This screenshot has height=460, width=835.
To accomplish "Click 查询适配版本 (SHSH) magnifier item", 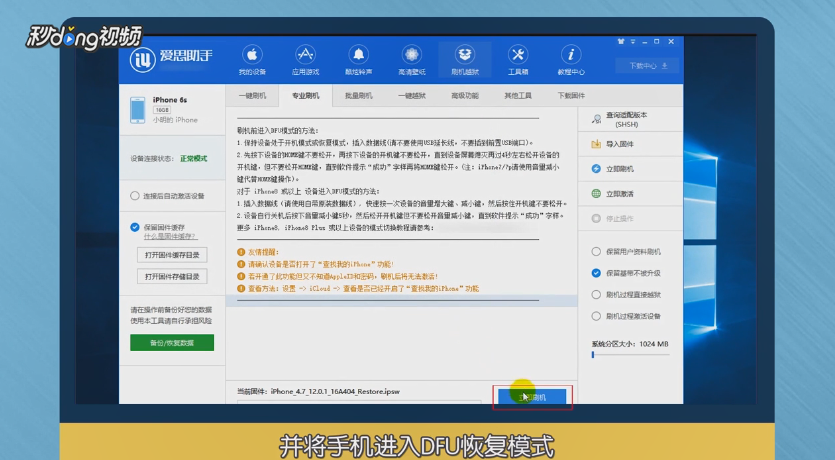I will point(631,119).
